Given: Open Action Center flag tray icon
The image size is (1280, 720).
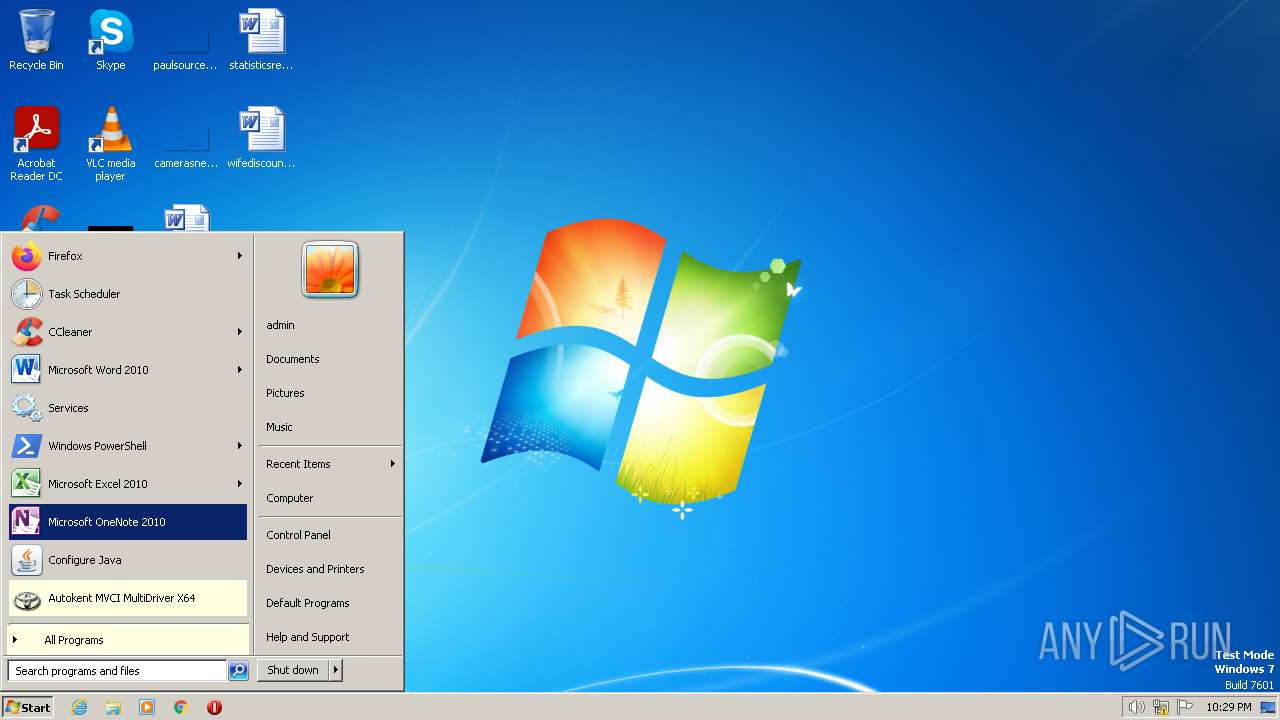Looking at the screenshot, I should (x=1185, y=707).
